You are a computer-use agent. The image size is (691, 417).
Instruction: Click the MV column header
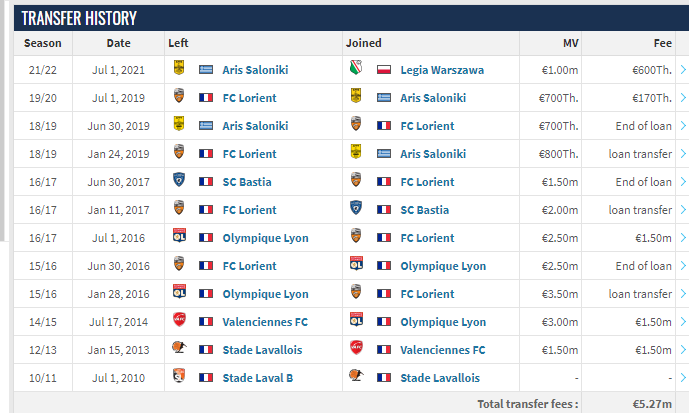tap(571, 43)
